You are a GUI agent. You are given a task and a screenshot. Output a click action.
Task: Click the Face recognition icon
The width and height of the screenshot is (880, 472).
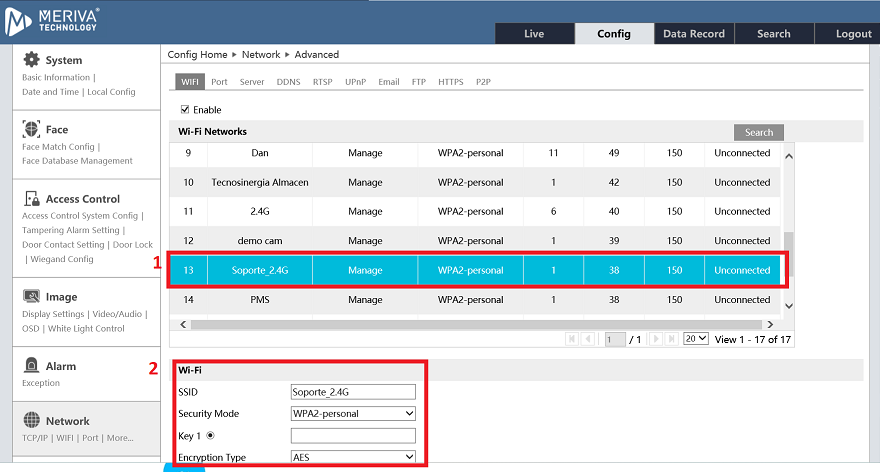[31, 129]
